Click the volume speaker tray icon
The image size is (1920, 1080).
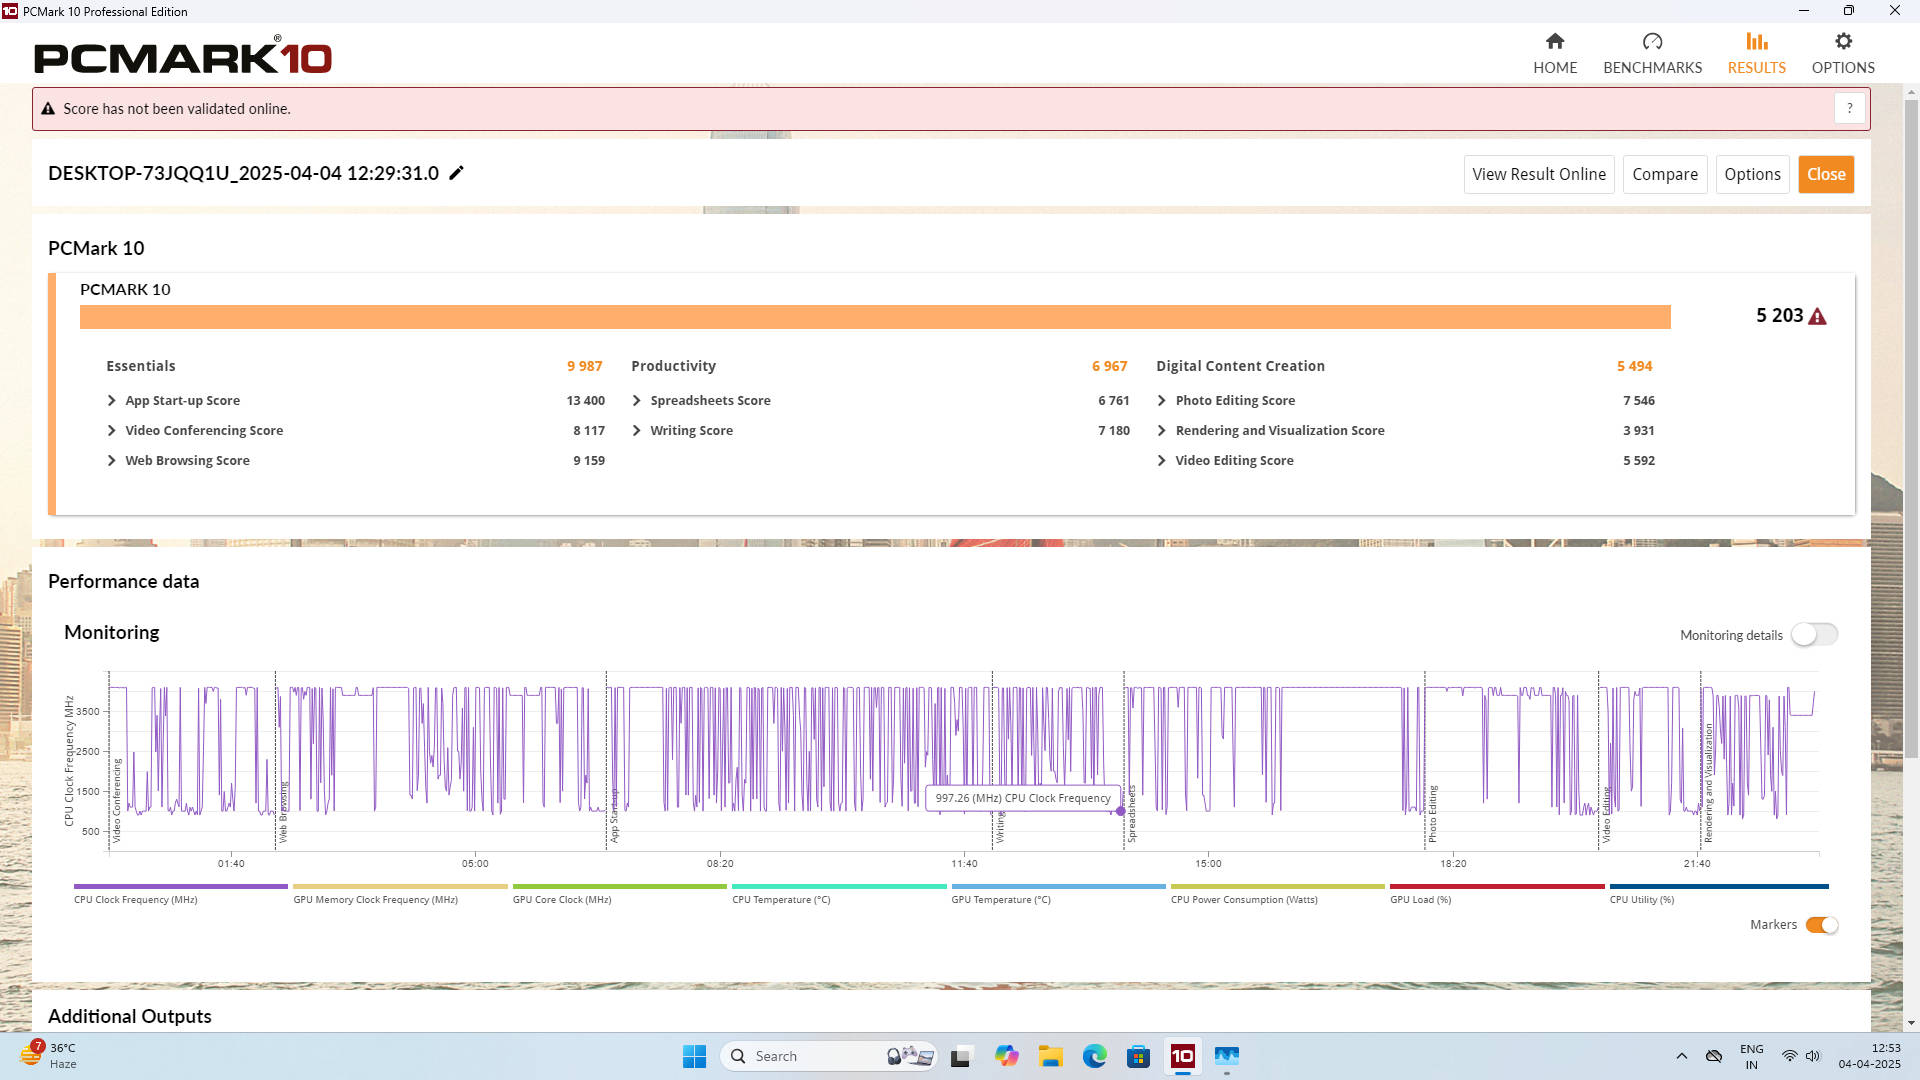pyautogui.click(x=1813, y=1056)
